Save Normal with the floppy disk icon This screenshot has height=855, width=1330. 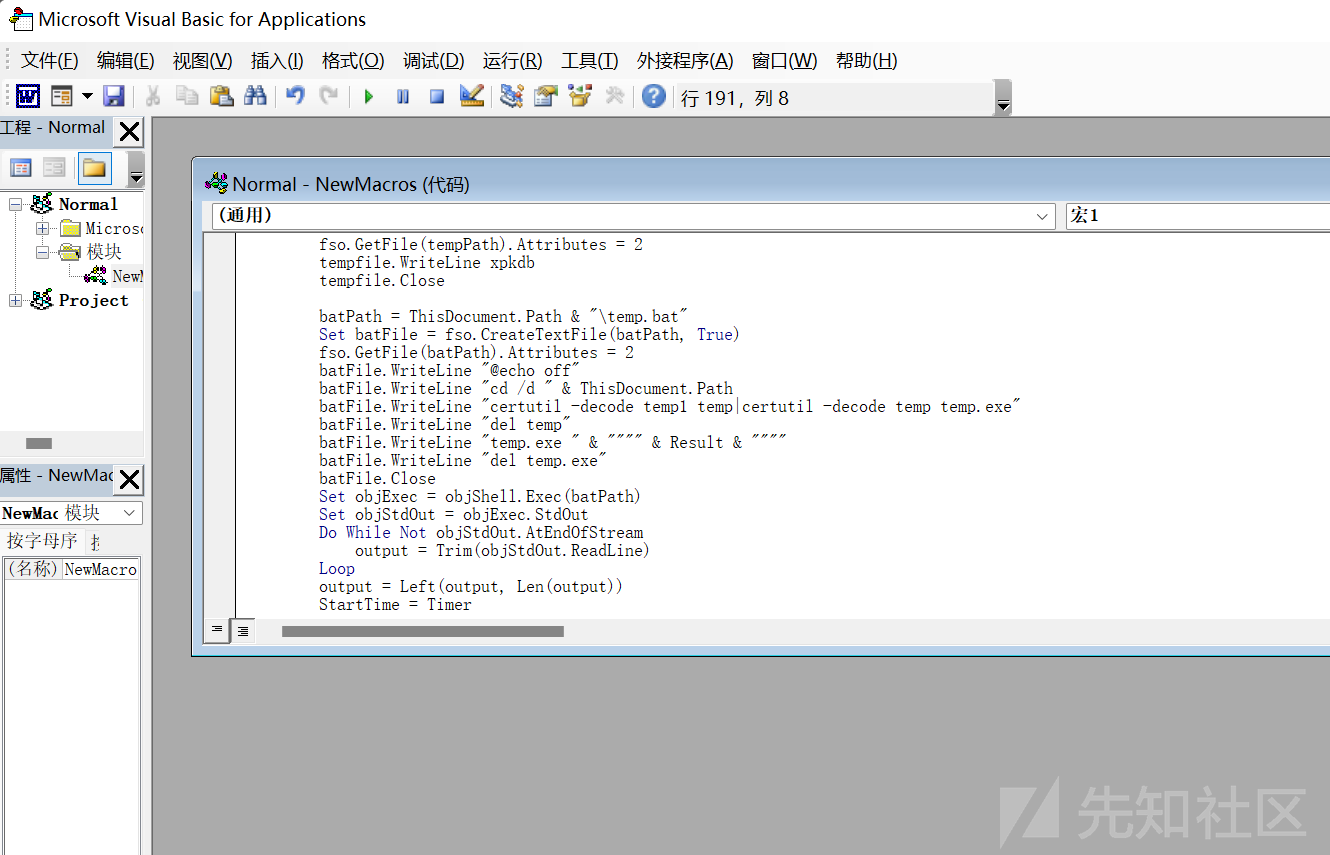[x=113, y=96]
